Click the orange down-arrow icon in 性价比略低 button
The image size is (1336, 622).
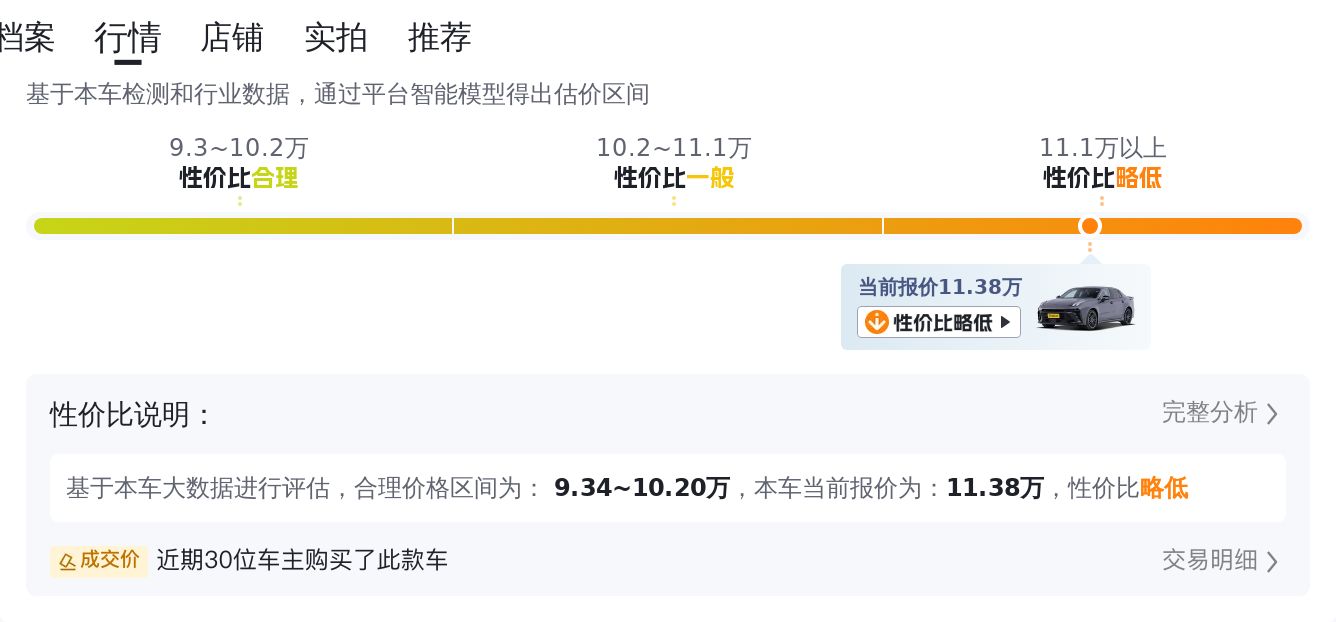[876, 322]
